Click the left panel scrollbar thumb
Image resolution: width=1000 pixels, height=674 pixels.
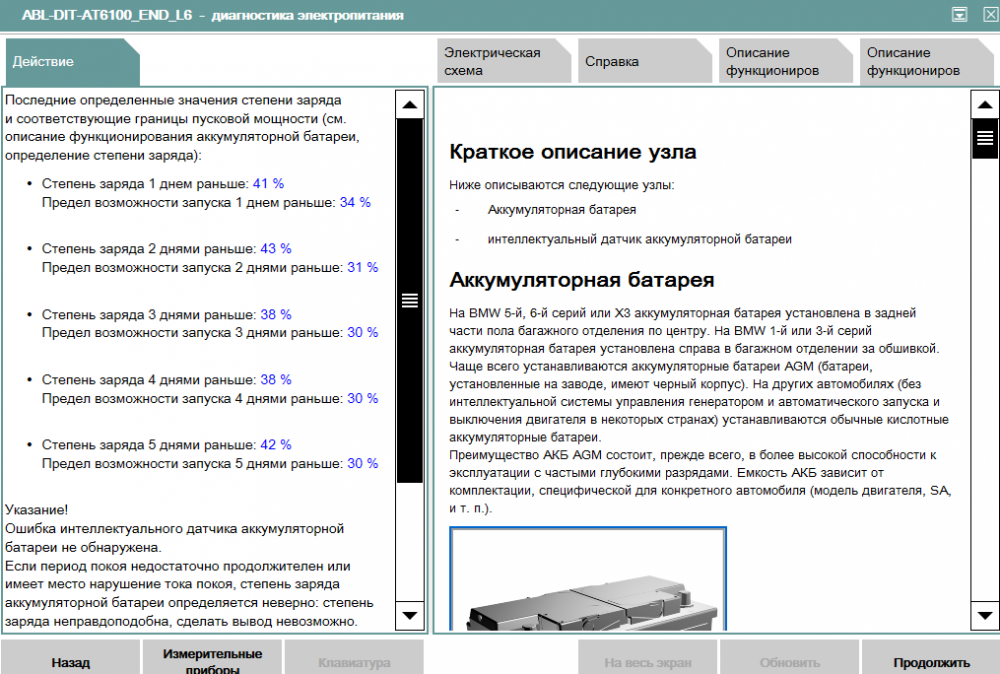[x=410, y=300]
